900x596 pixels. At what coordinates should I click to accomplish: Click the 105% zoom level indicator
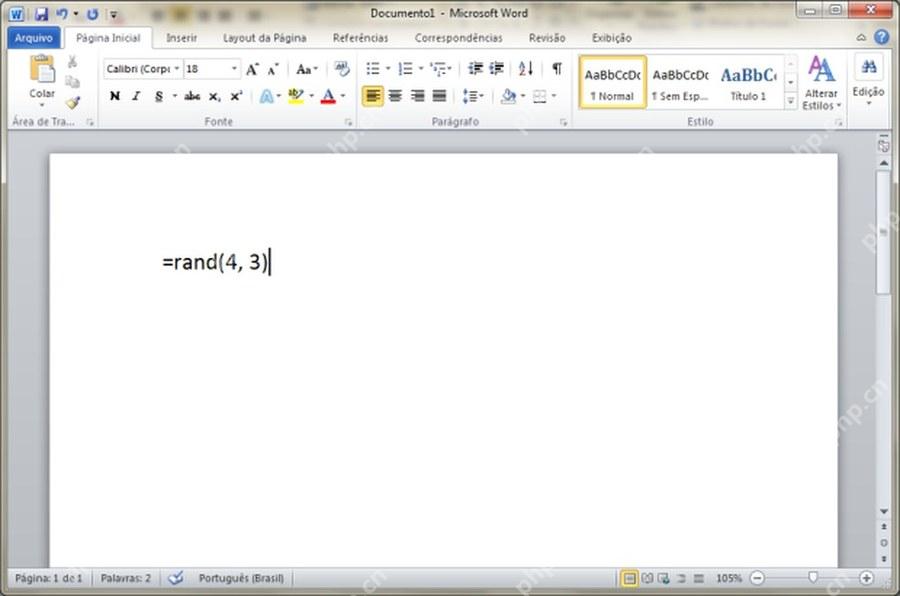(729, 578)
